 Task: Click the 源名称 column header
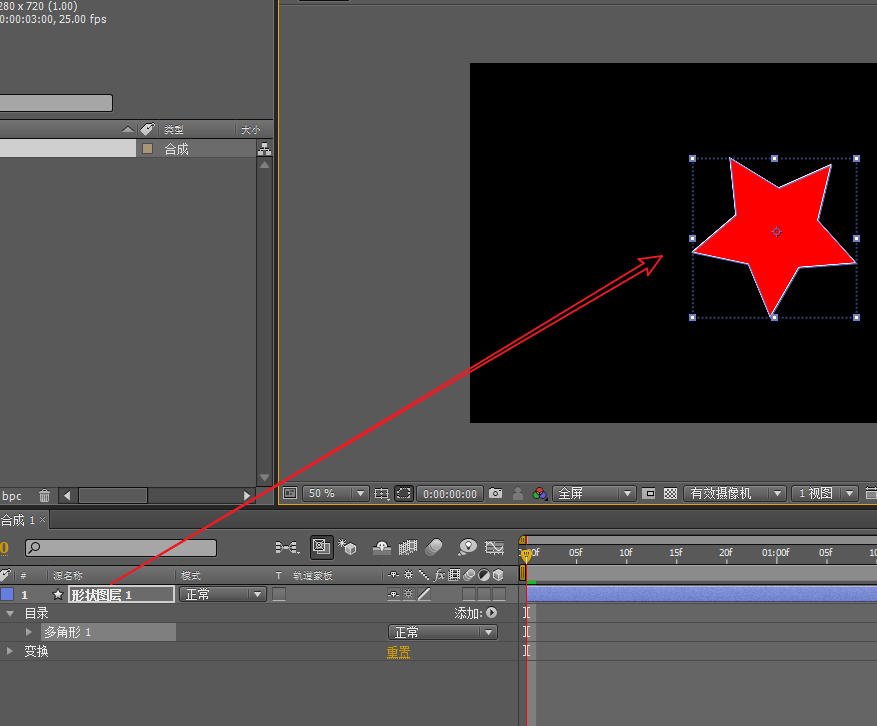pos(68,575)
